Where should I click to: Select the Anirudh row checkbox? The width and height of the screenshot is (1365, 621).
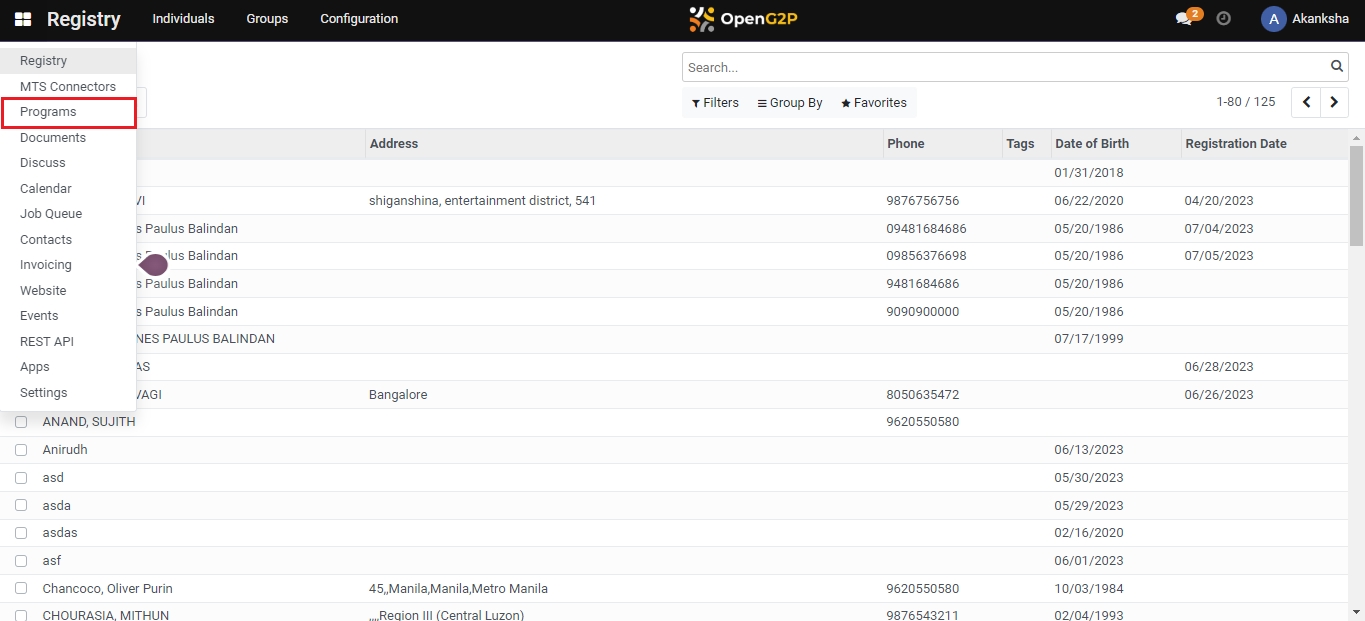point(21,450)
